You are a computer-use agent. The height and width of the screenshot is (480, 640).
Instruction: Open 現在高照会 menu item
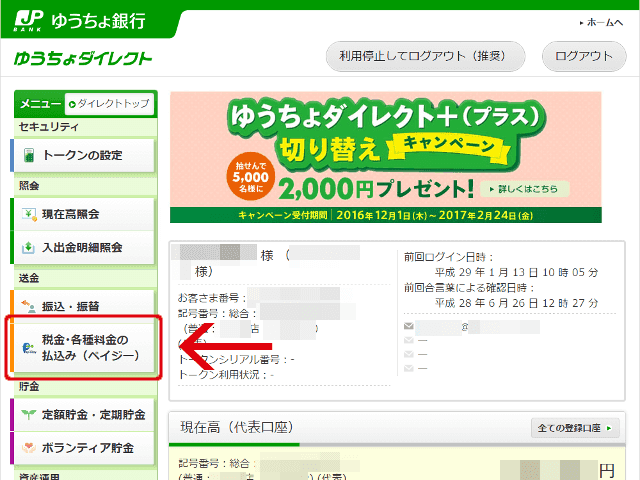point(83,214)
